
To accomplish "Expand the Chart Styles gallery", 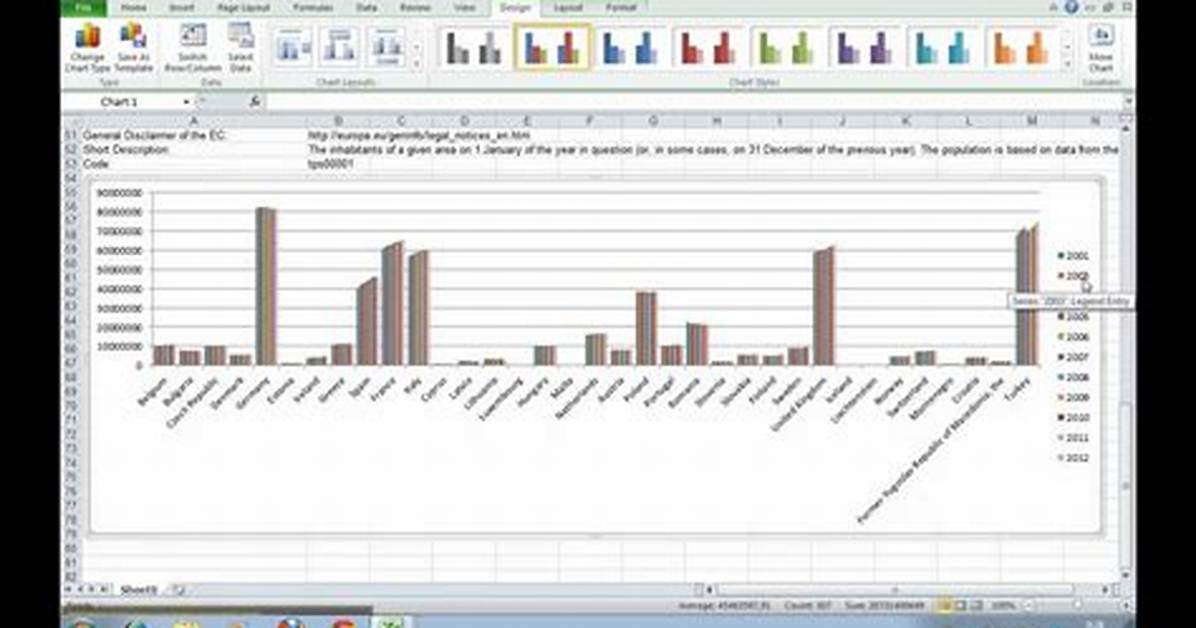I will click(1067, 64).
